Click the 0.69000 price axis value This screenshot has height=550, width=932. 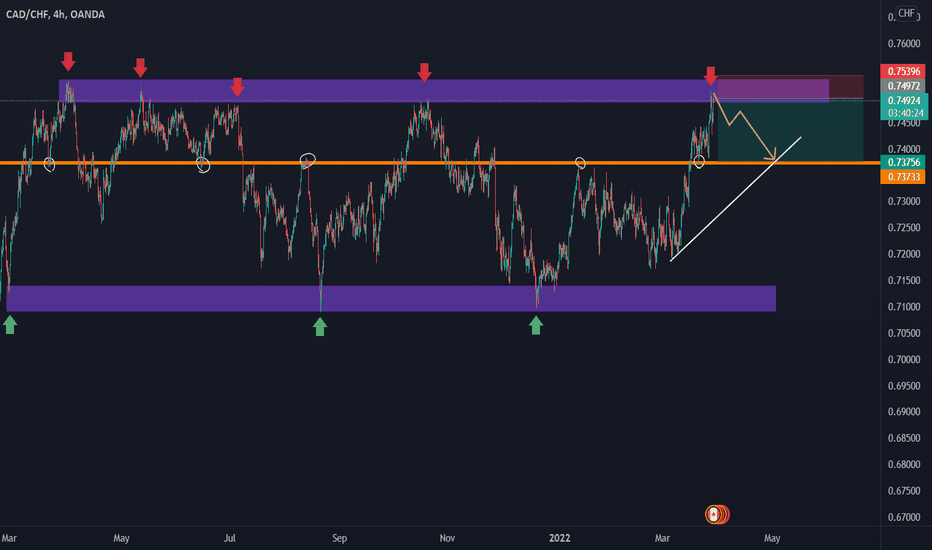tap(903, 411)
